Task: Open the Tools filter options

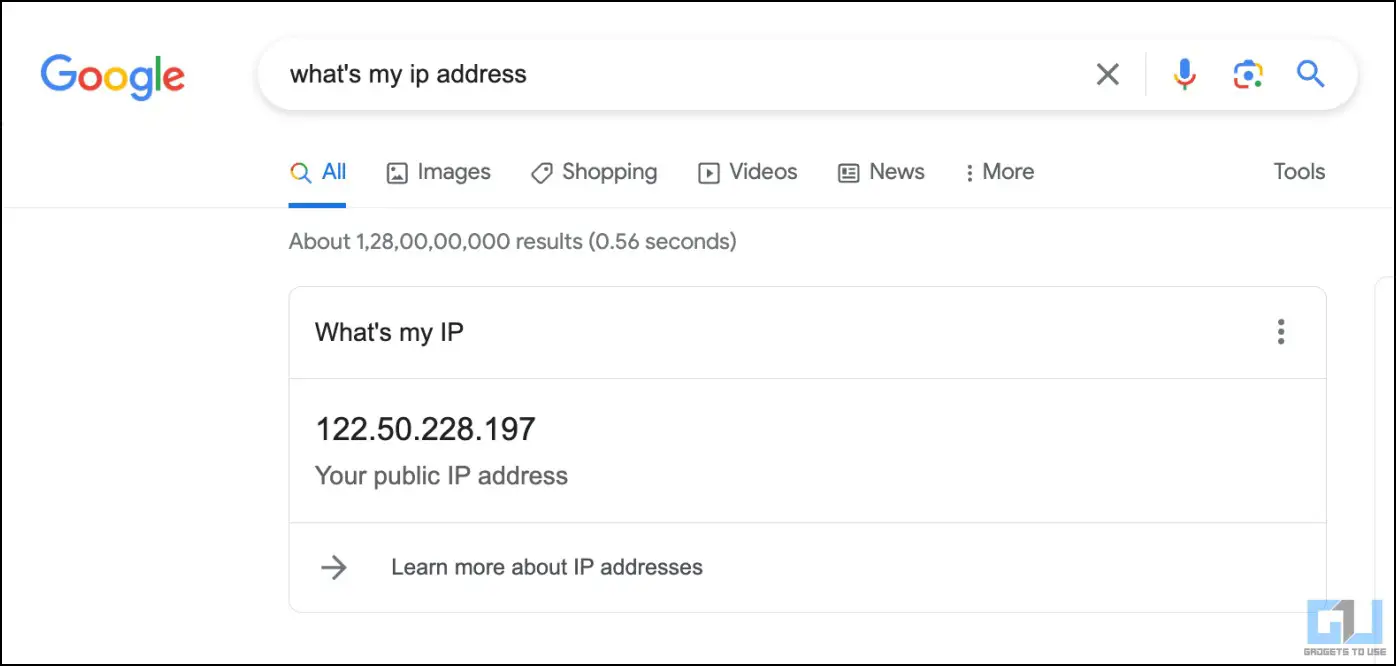Action: (1299, 172)
